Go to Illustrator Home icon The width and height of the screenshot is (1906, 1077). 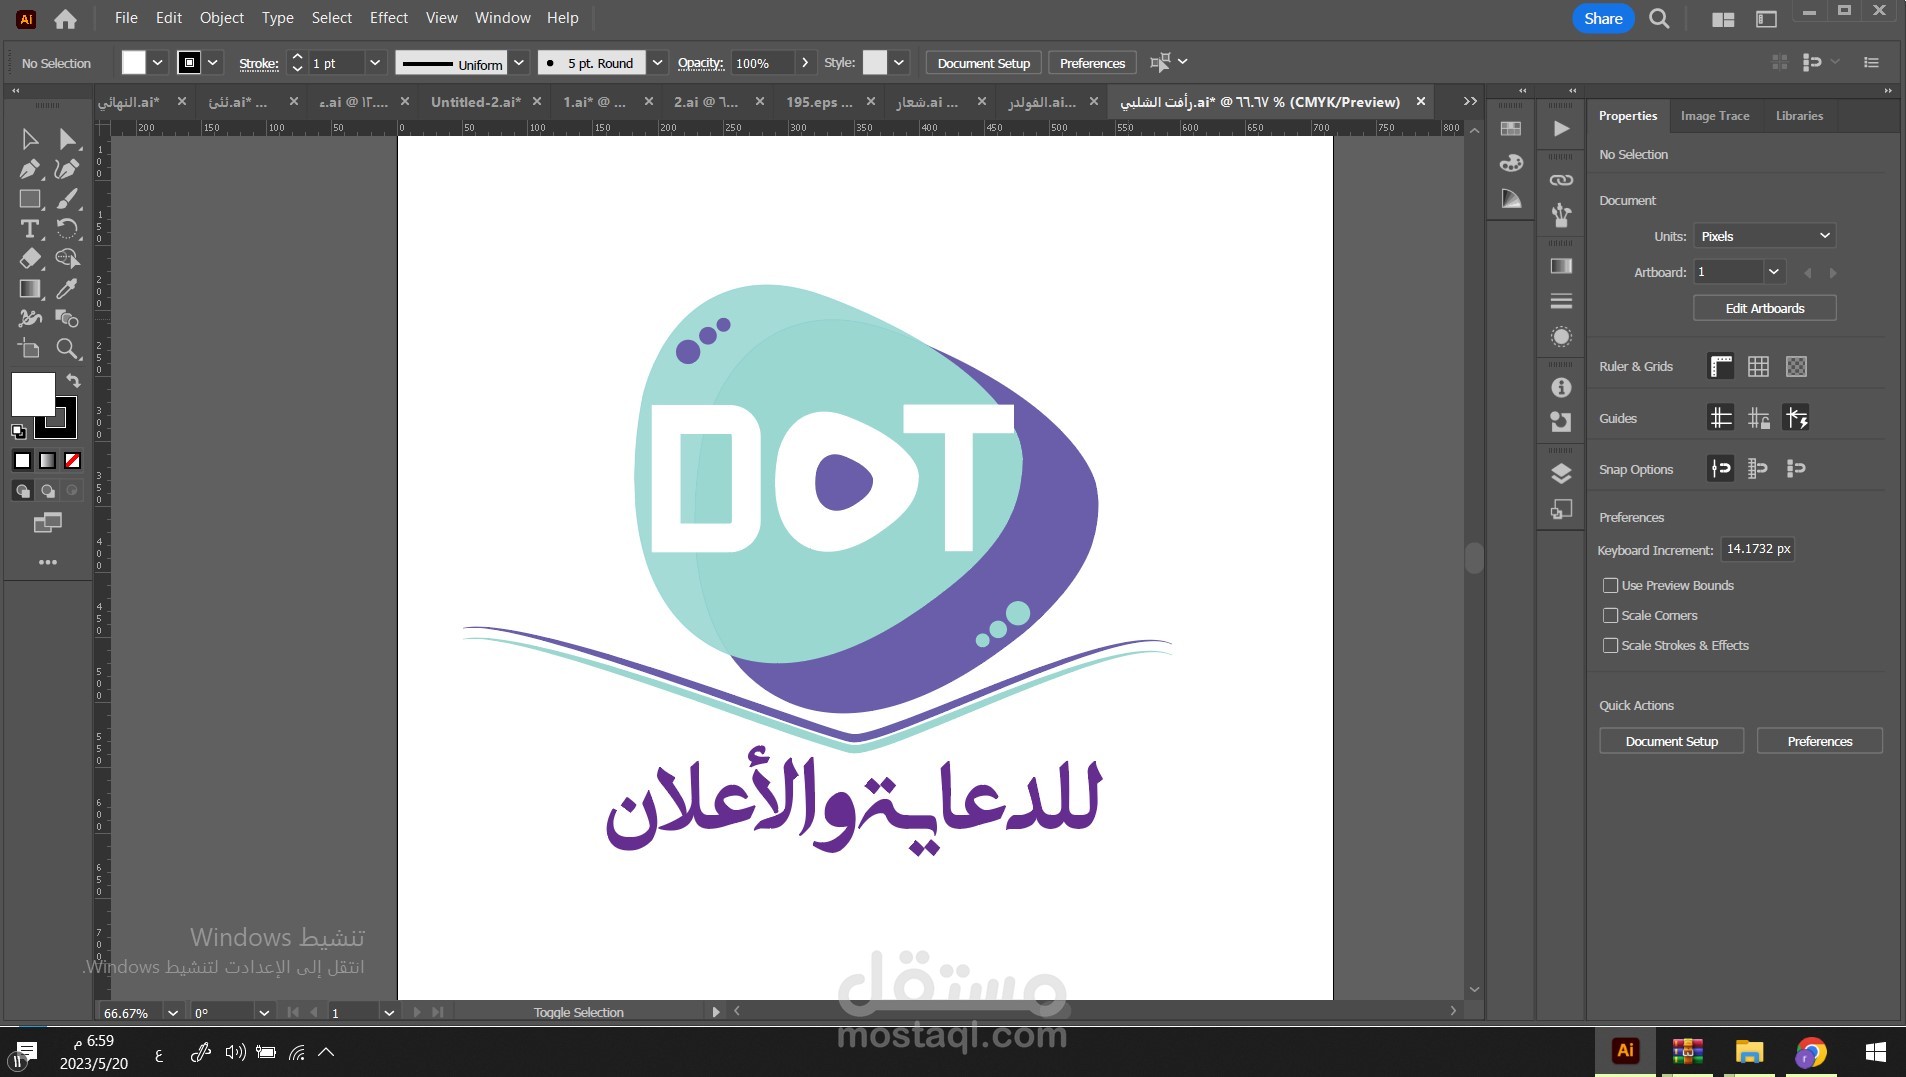[x=65, y=18]
